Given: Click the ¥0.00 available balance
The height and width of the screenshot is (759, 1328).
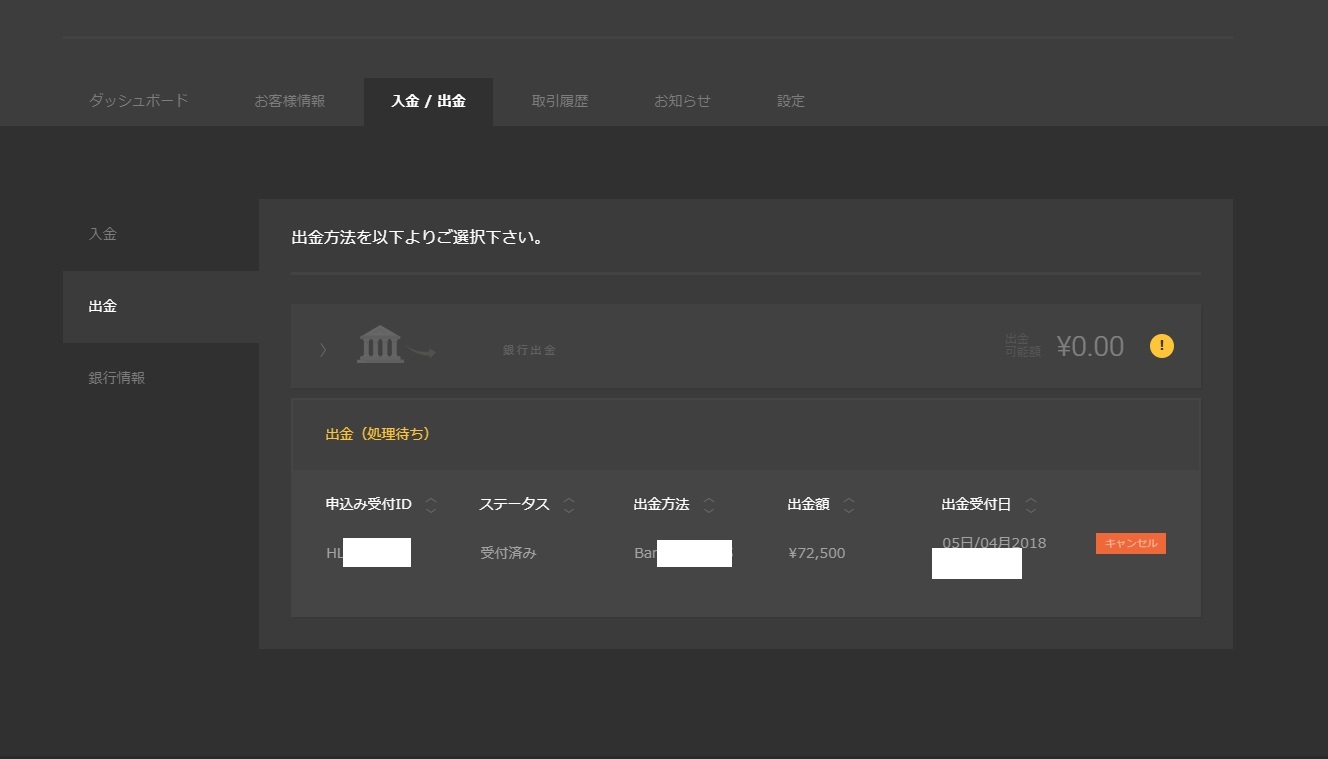Looking at the screenshot, I should click(x=1090, y=346).
